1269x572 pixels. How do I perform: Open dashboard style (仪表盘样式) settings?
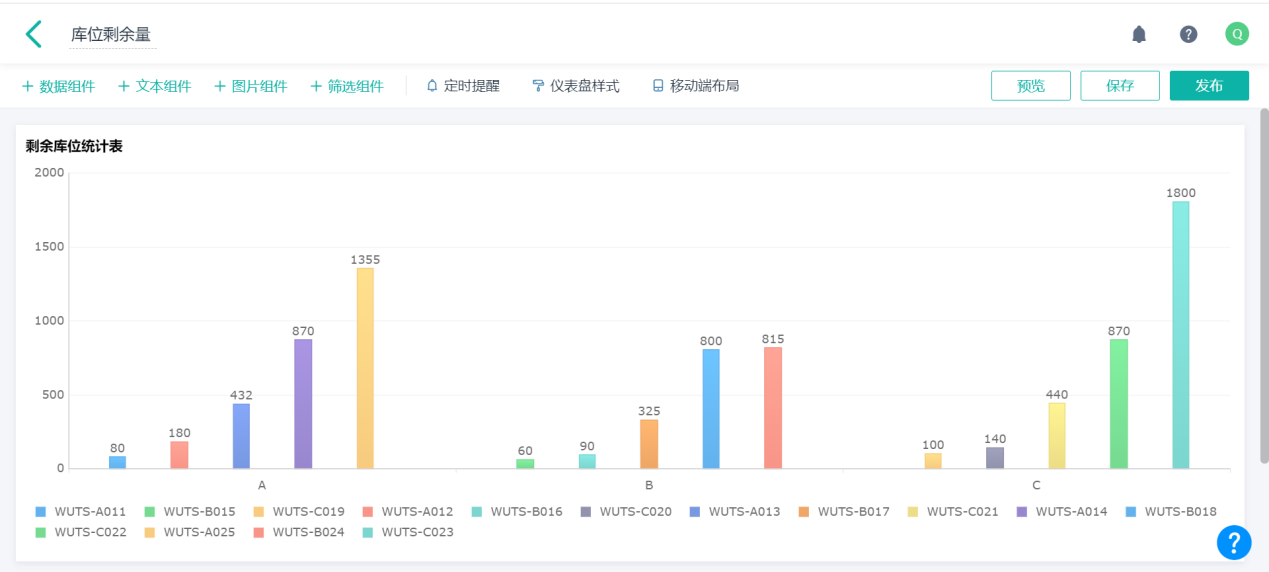click(576, 86)
